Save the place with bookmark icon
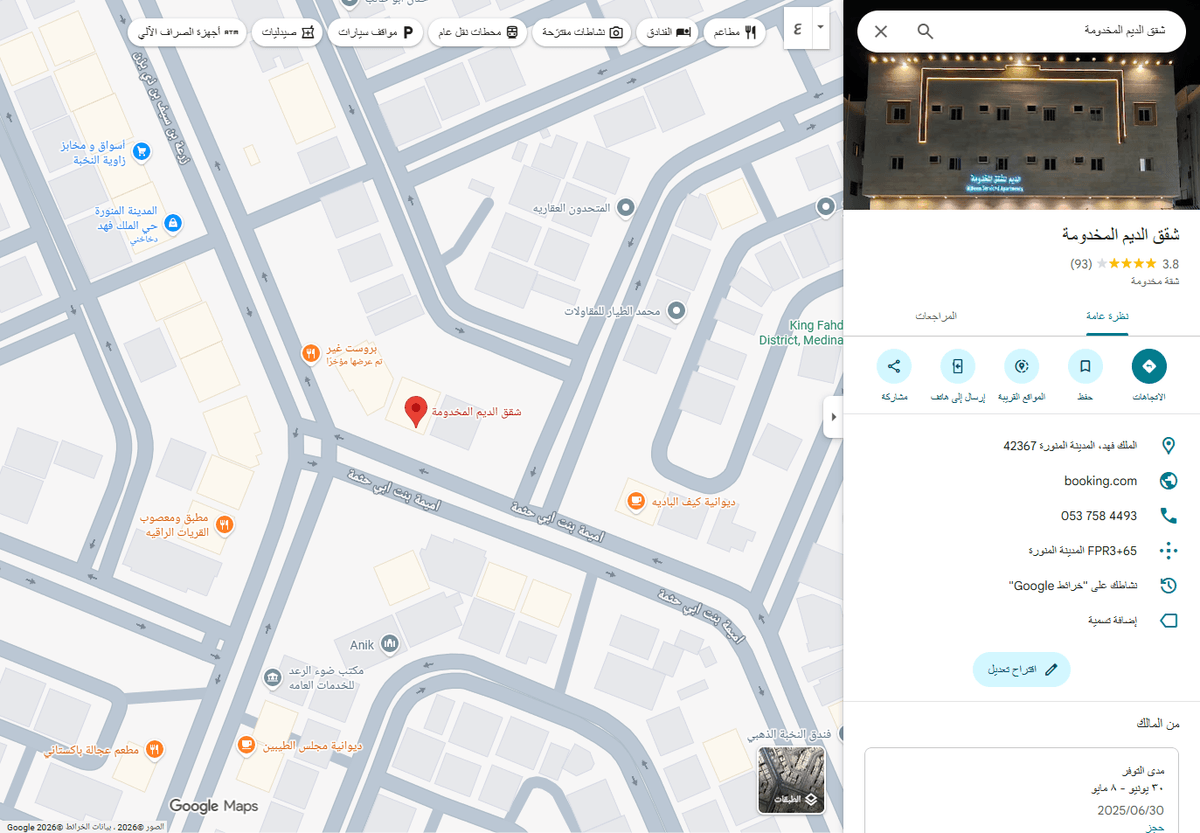 [x=1085, y=367]
